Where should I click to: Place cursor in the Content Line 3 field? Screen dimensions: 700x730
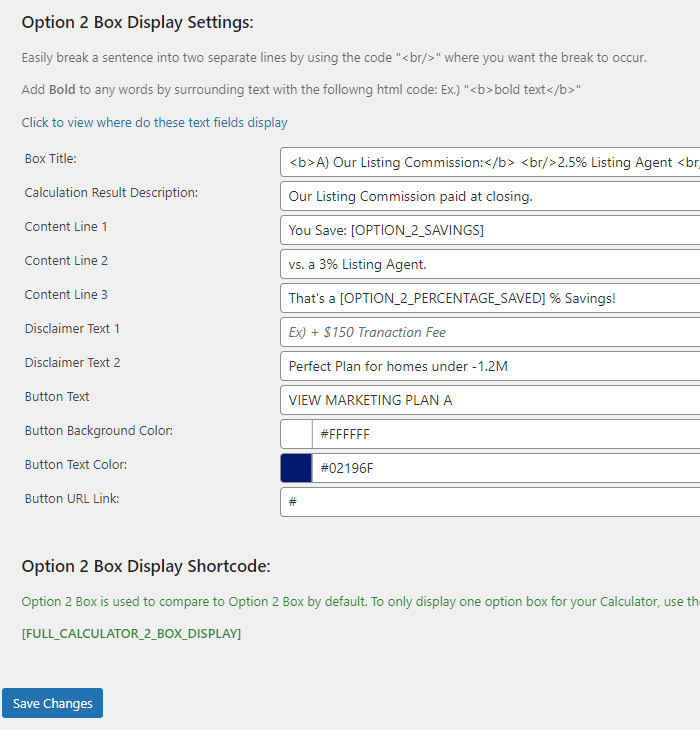490,298
